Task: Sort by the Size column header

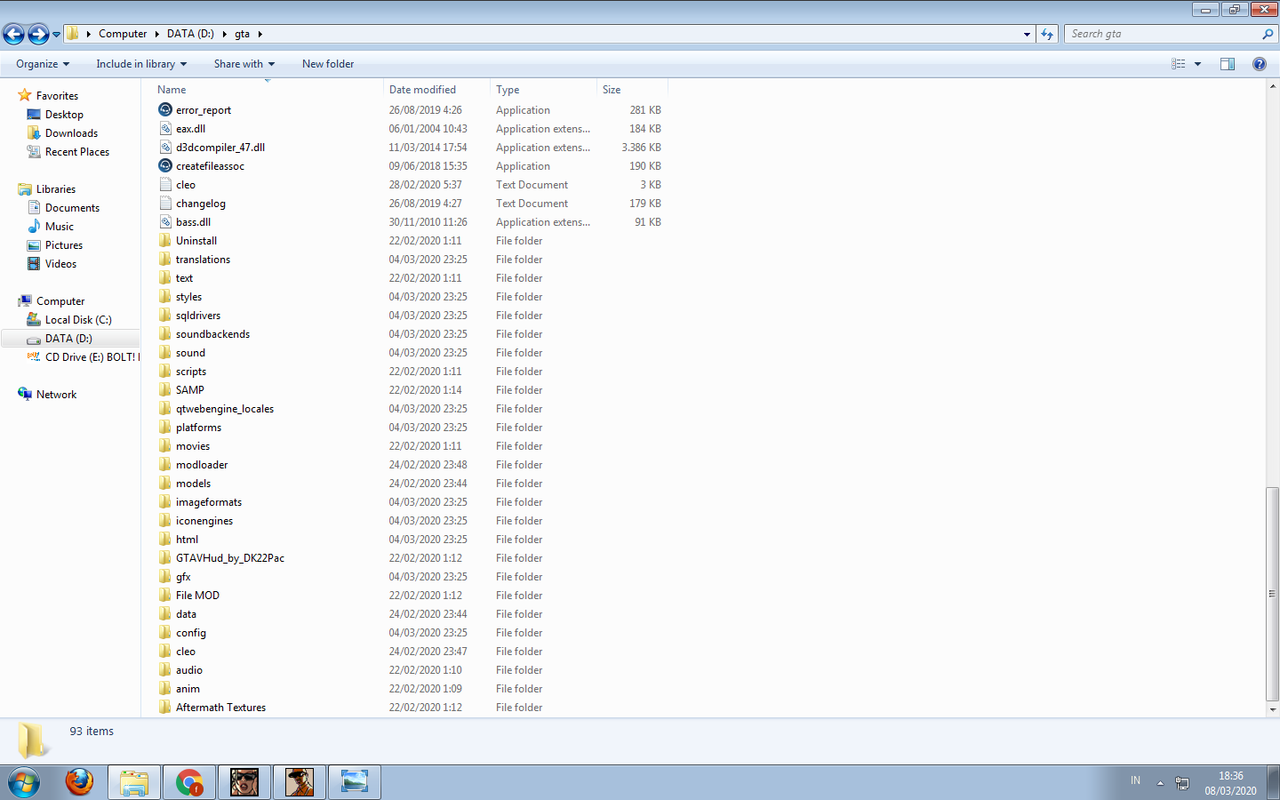Action: (632, 90)
